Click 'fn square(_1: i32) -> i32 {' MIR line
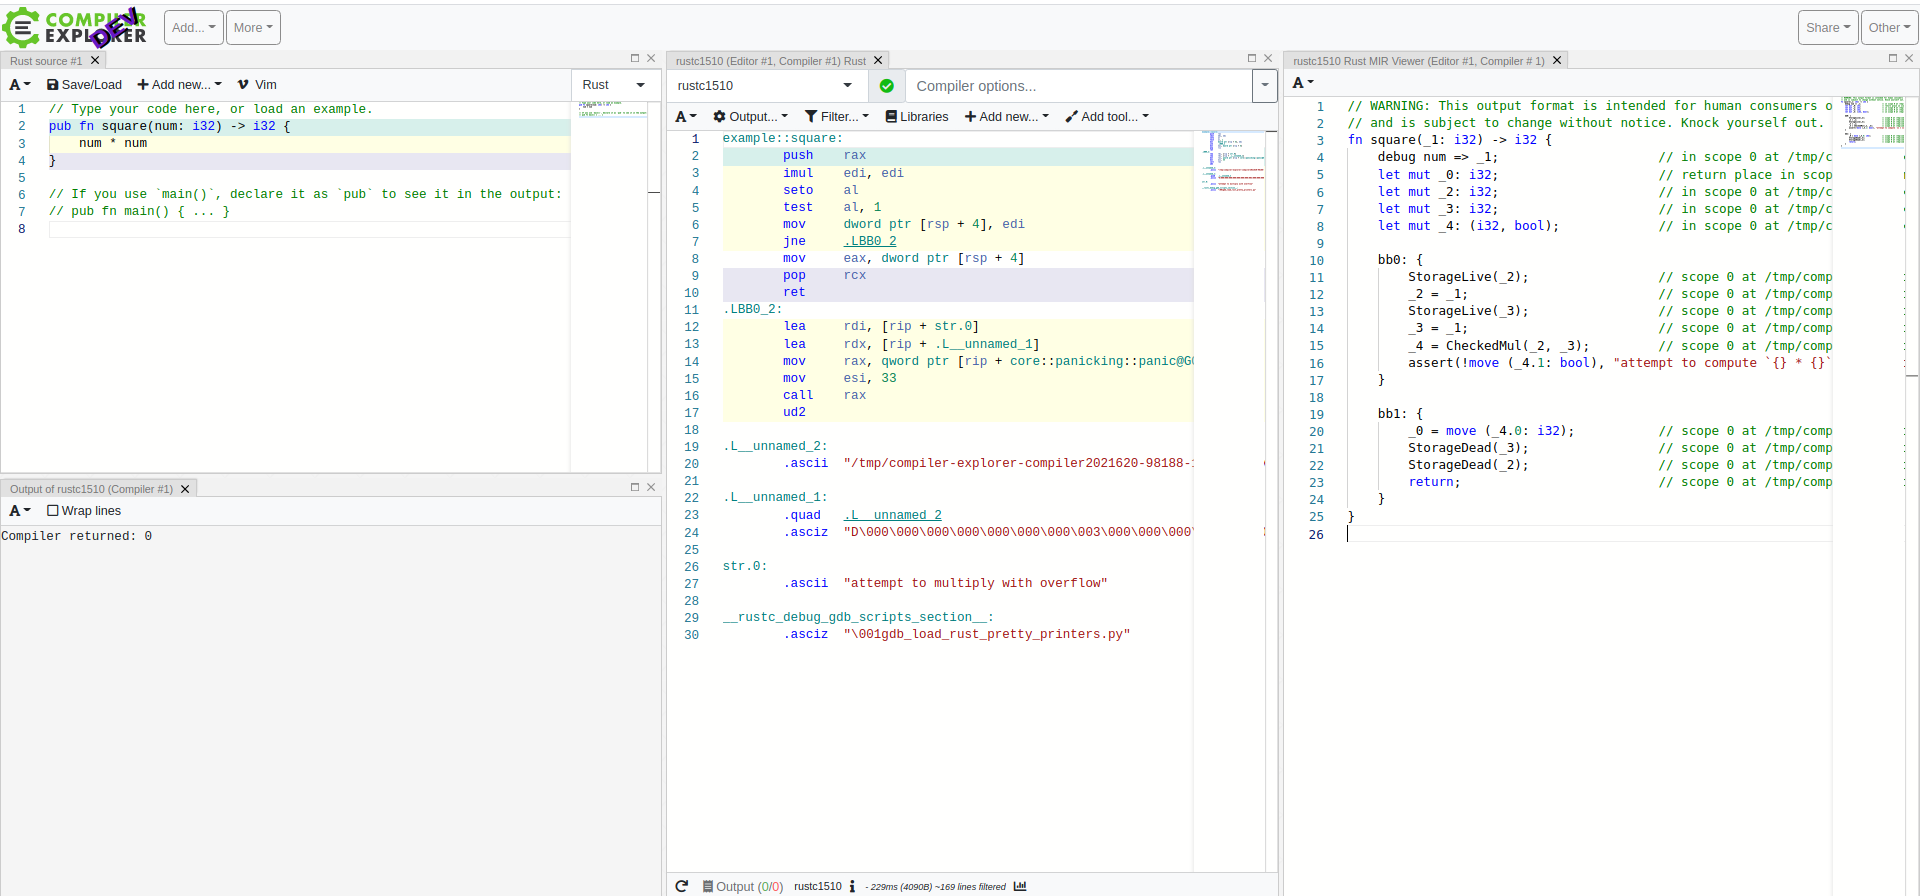 [1449, 140]
